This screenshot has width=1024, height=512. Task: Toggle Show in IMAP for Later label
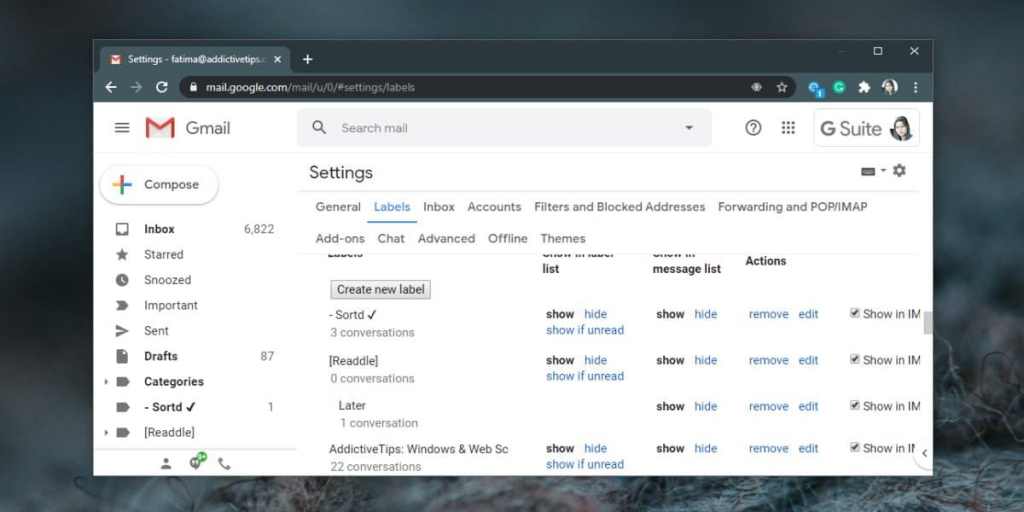854,406
